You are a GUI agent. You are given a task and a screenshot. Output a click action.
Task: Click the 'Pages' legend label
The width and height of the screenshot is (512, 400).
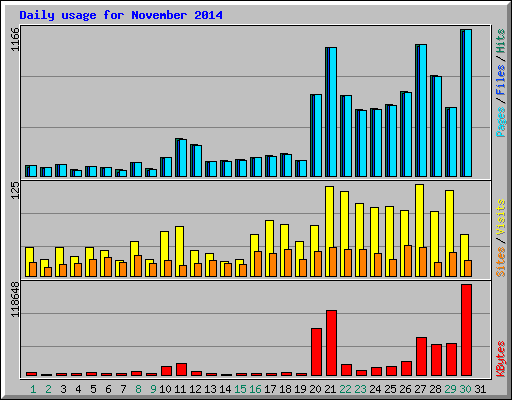point(500,122)
